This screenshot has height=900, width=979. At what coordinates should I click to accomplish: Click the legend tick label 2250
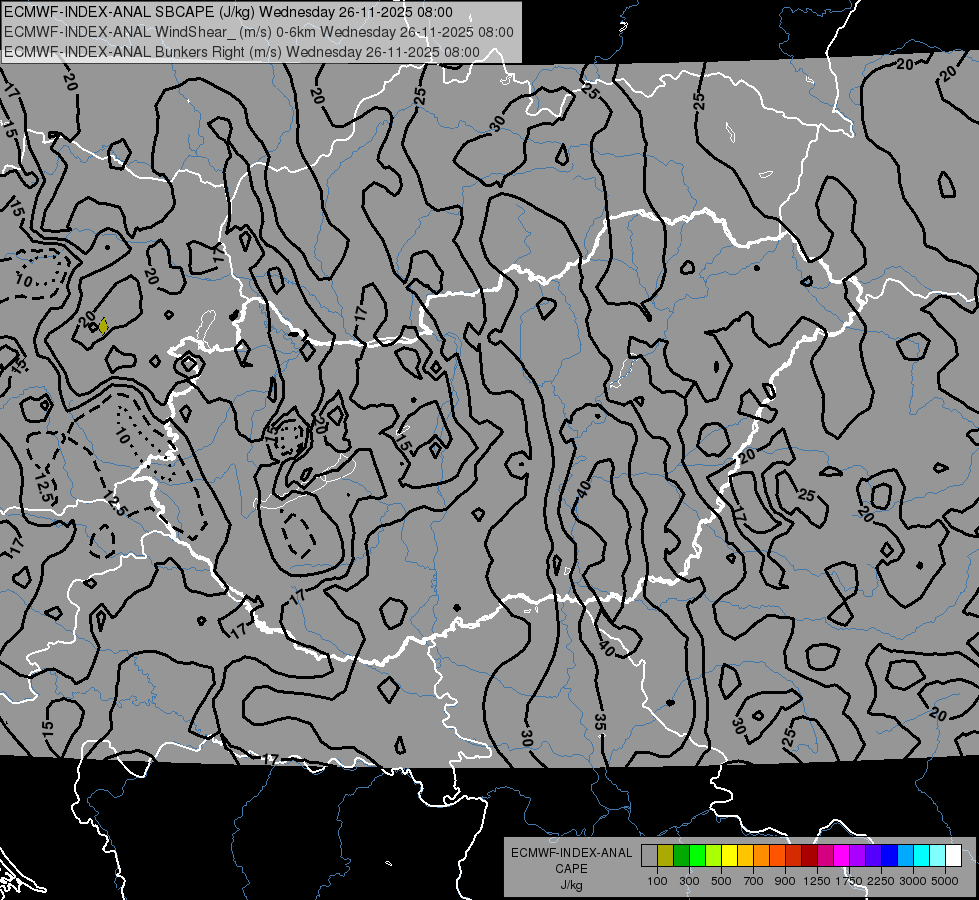click(x=881, y=881)
